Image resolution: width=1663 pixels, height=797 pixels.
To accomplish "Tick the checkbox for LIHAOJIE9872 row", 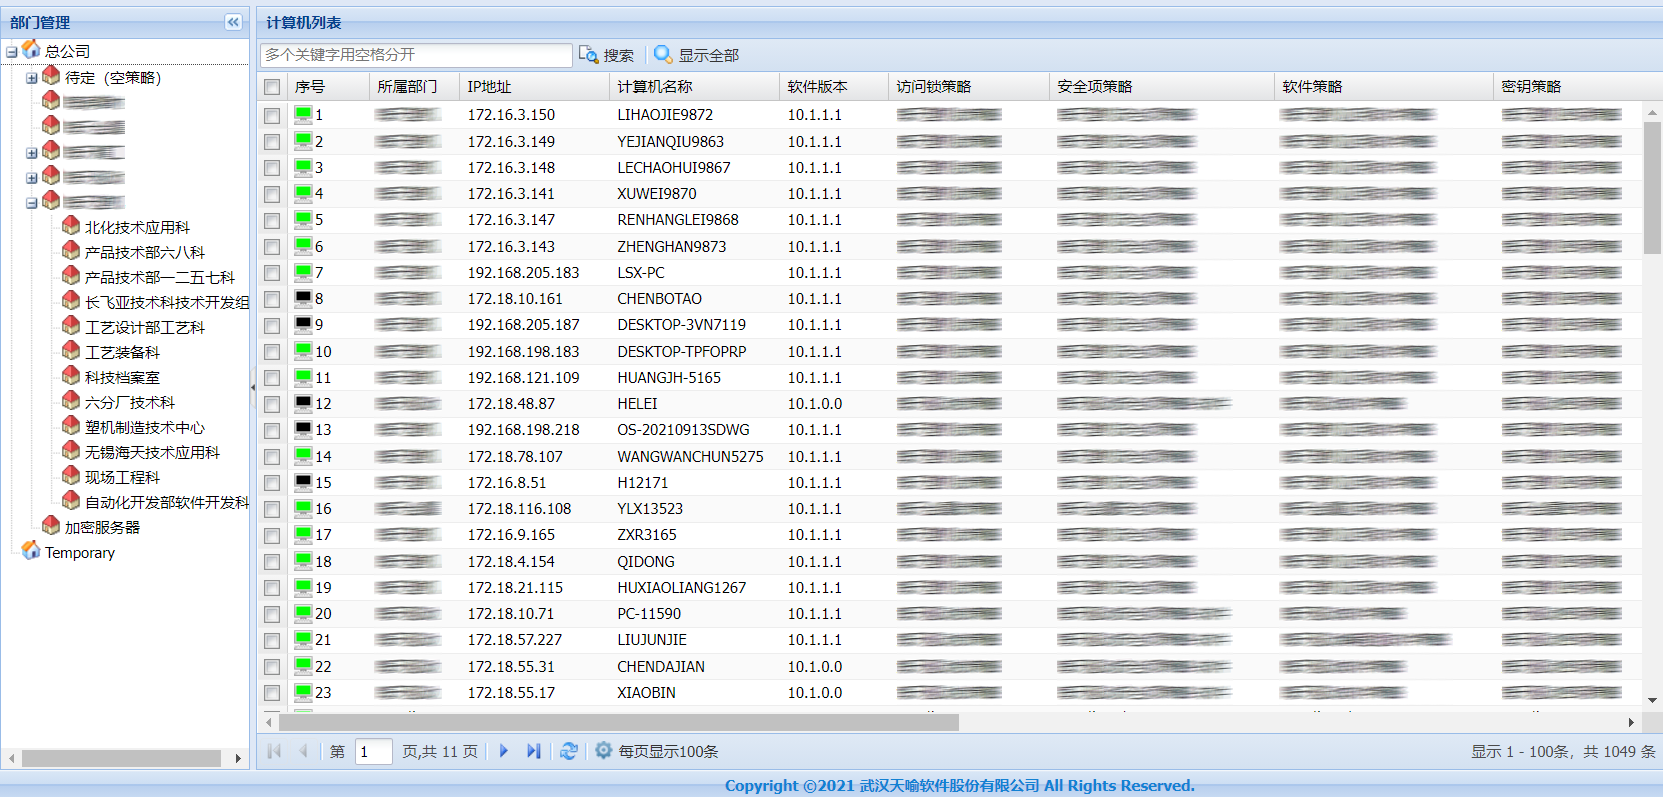I will tap(272, 116).
